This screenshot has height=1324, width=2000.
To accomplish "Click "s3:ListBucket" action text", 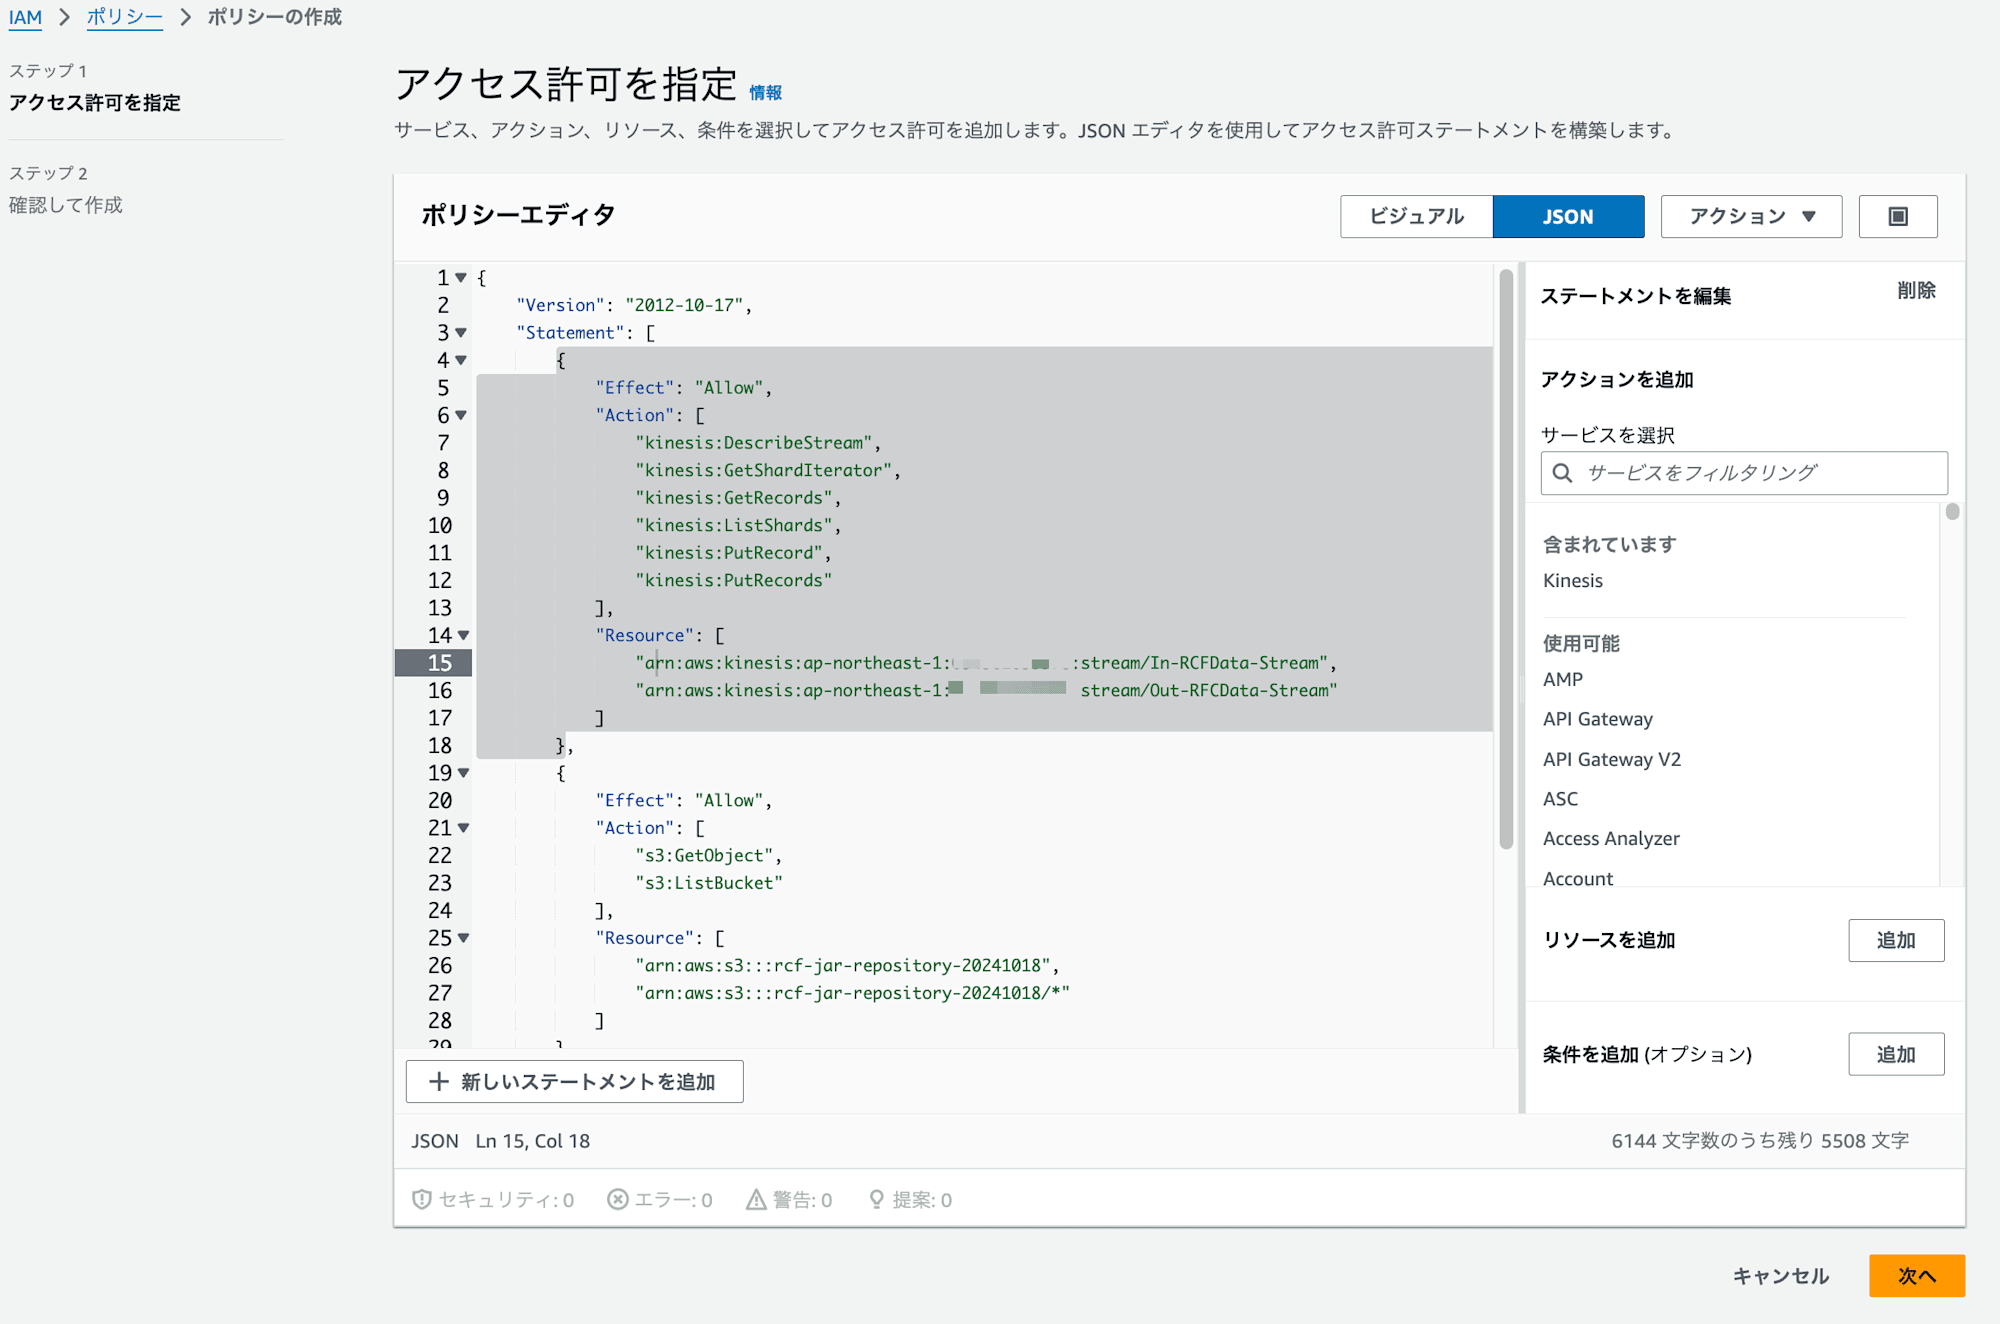I will click(708, 883).
